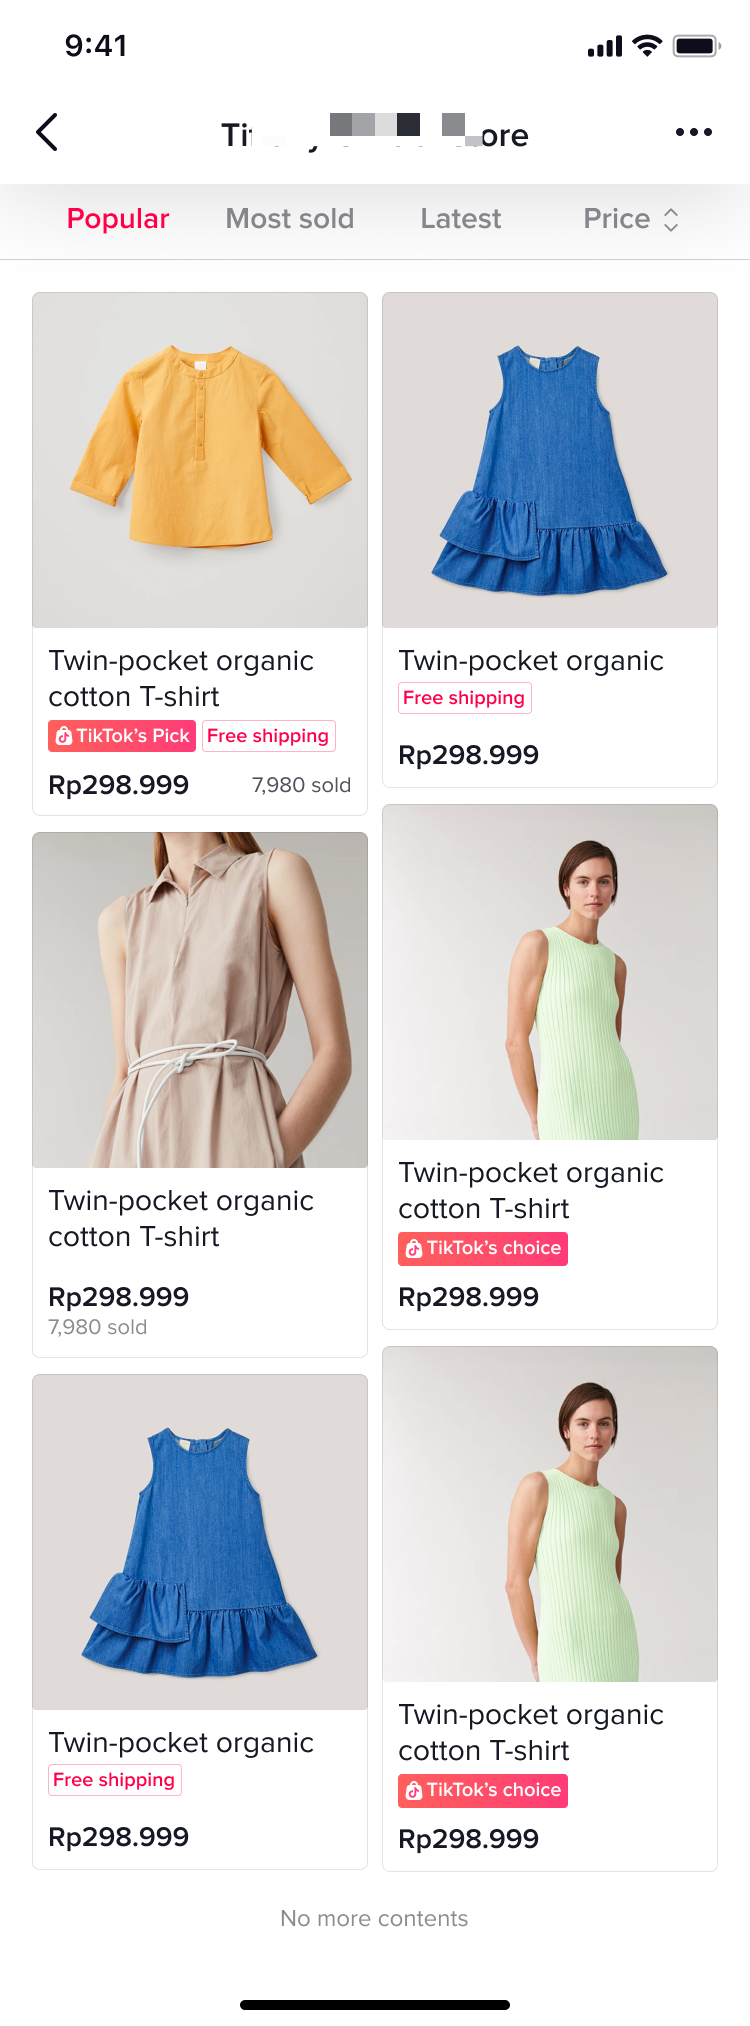Click the yellow shirt product title
This screenshot has height=2026, width=750.
click(x=181, y=678)
